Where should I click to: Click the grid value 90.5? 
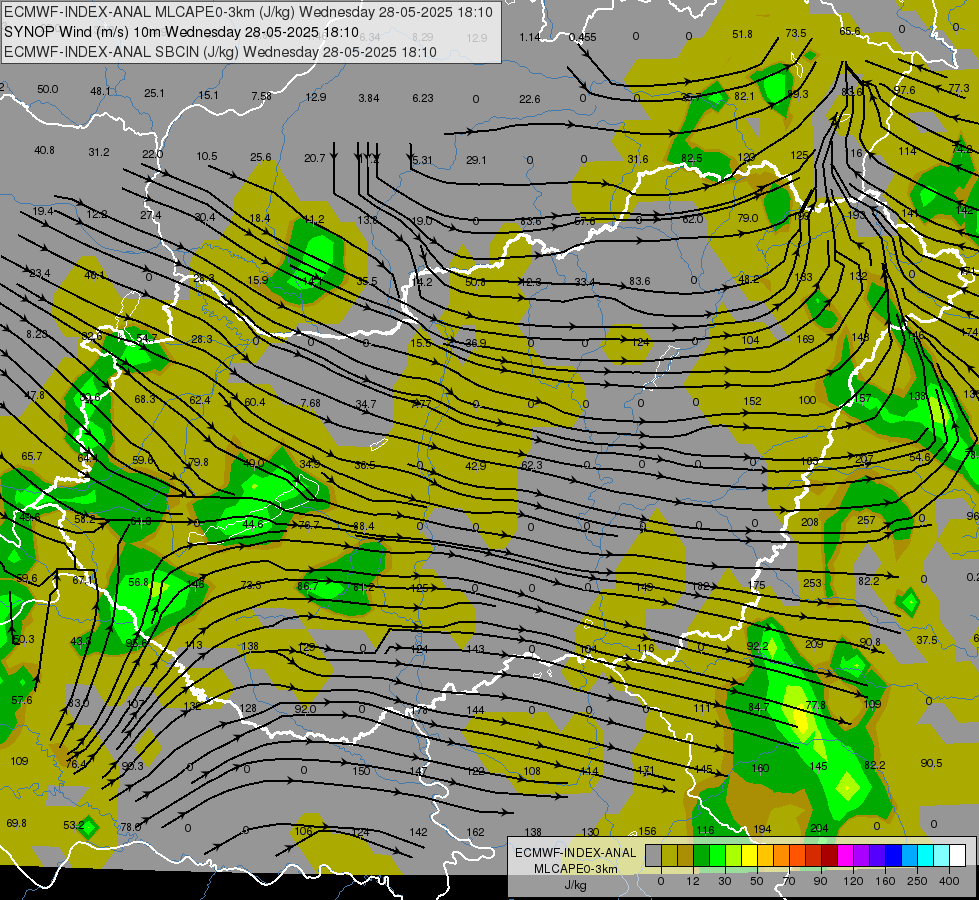click(931, 763)
